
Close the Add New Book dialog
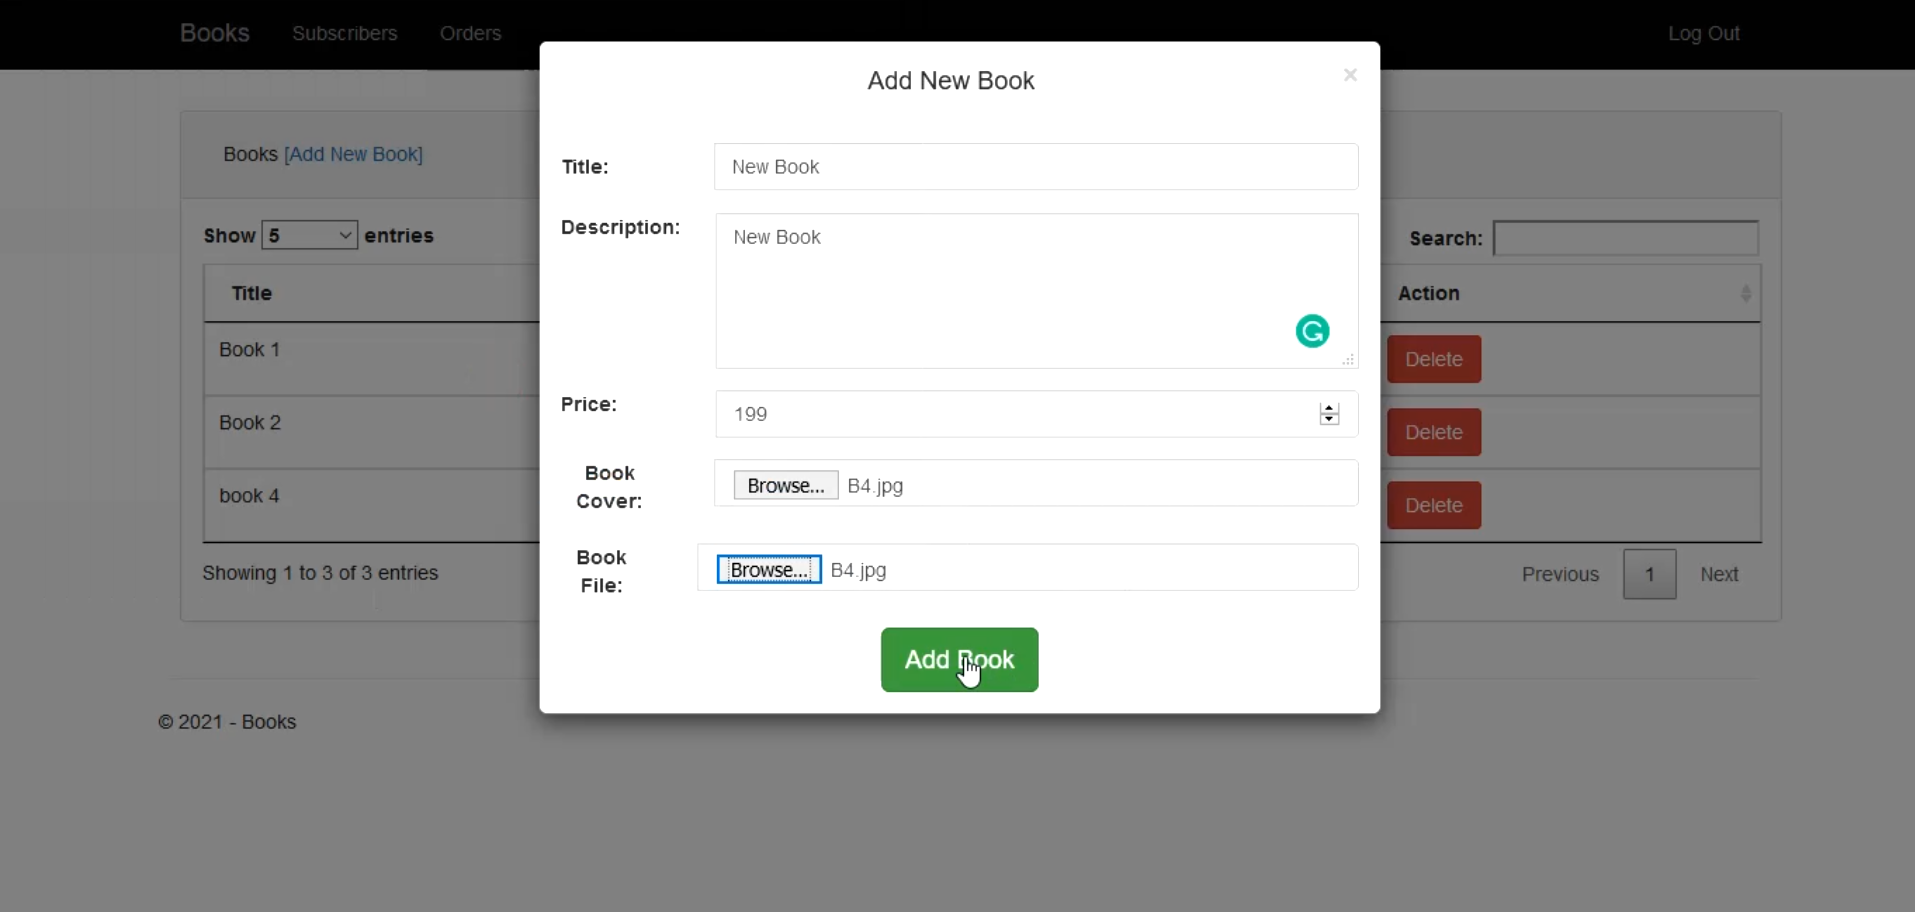[1350, 75]
